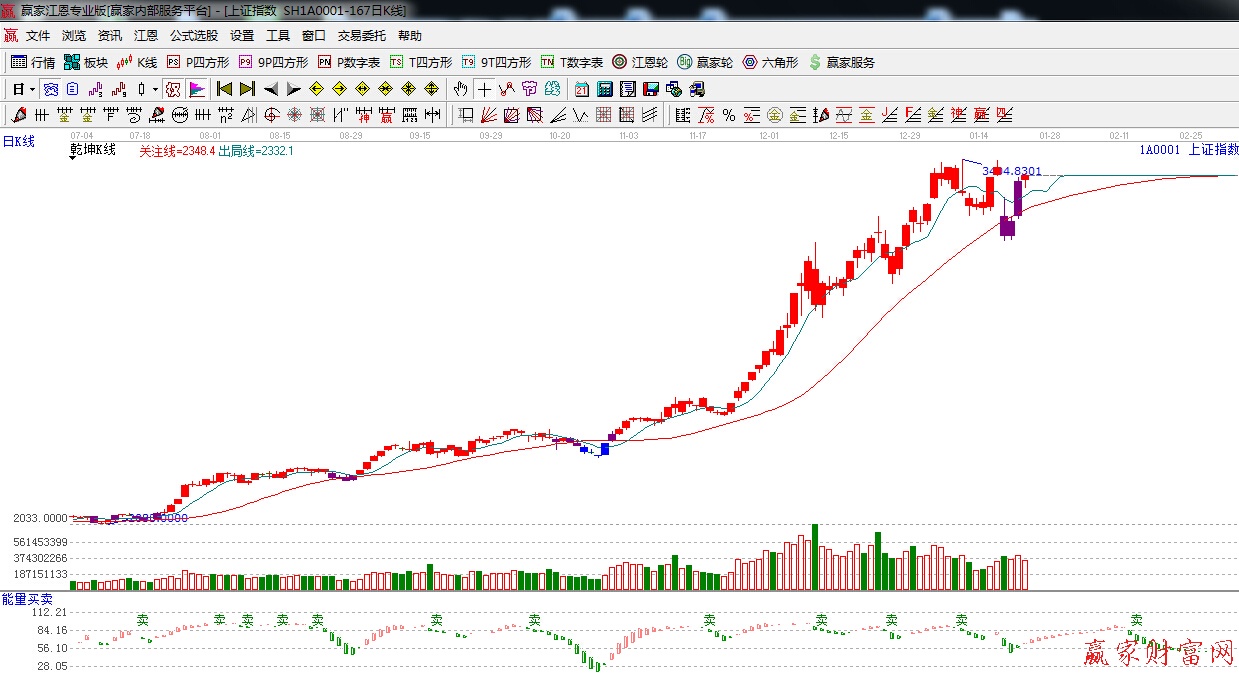Open the candlestick style dropdown arrow

155,89
